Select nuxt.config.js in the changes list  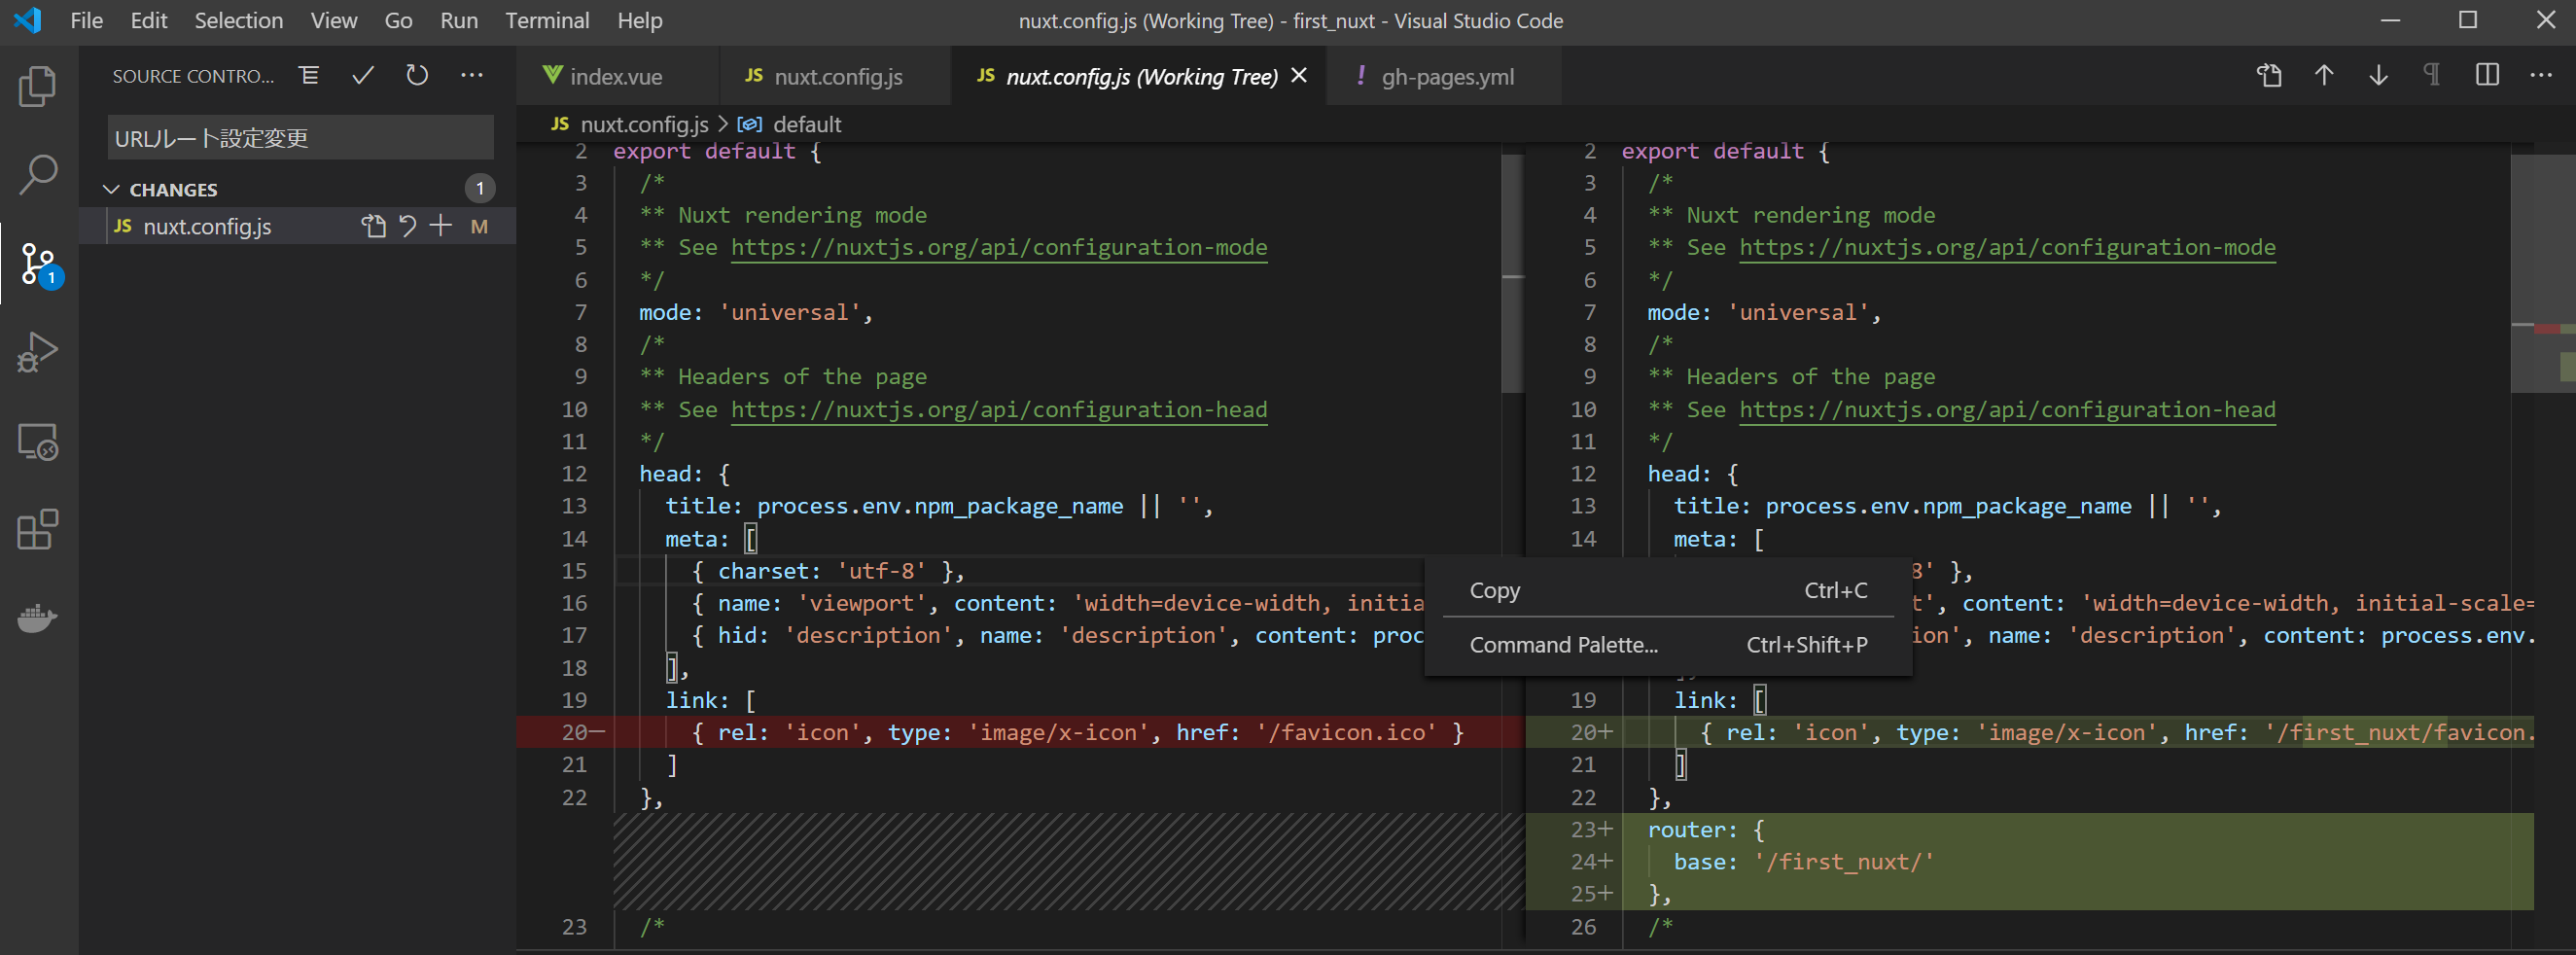click(298, 226)
